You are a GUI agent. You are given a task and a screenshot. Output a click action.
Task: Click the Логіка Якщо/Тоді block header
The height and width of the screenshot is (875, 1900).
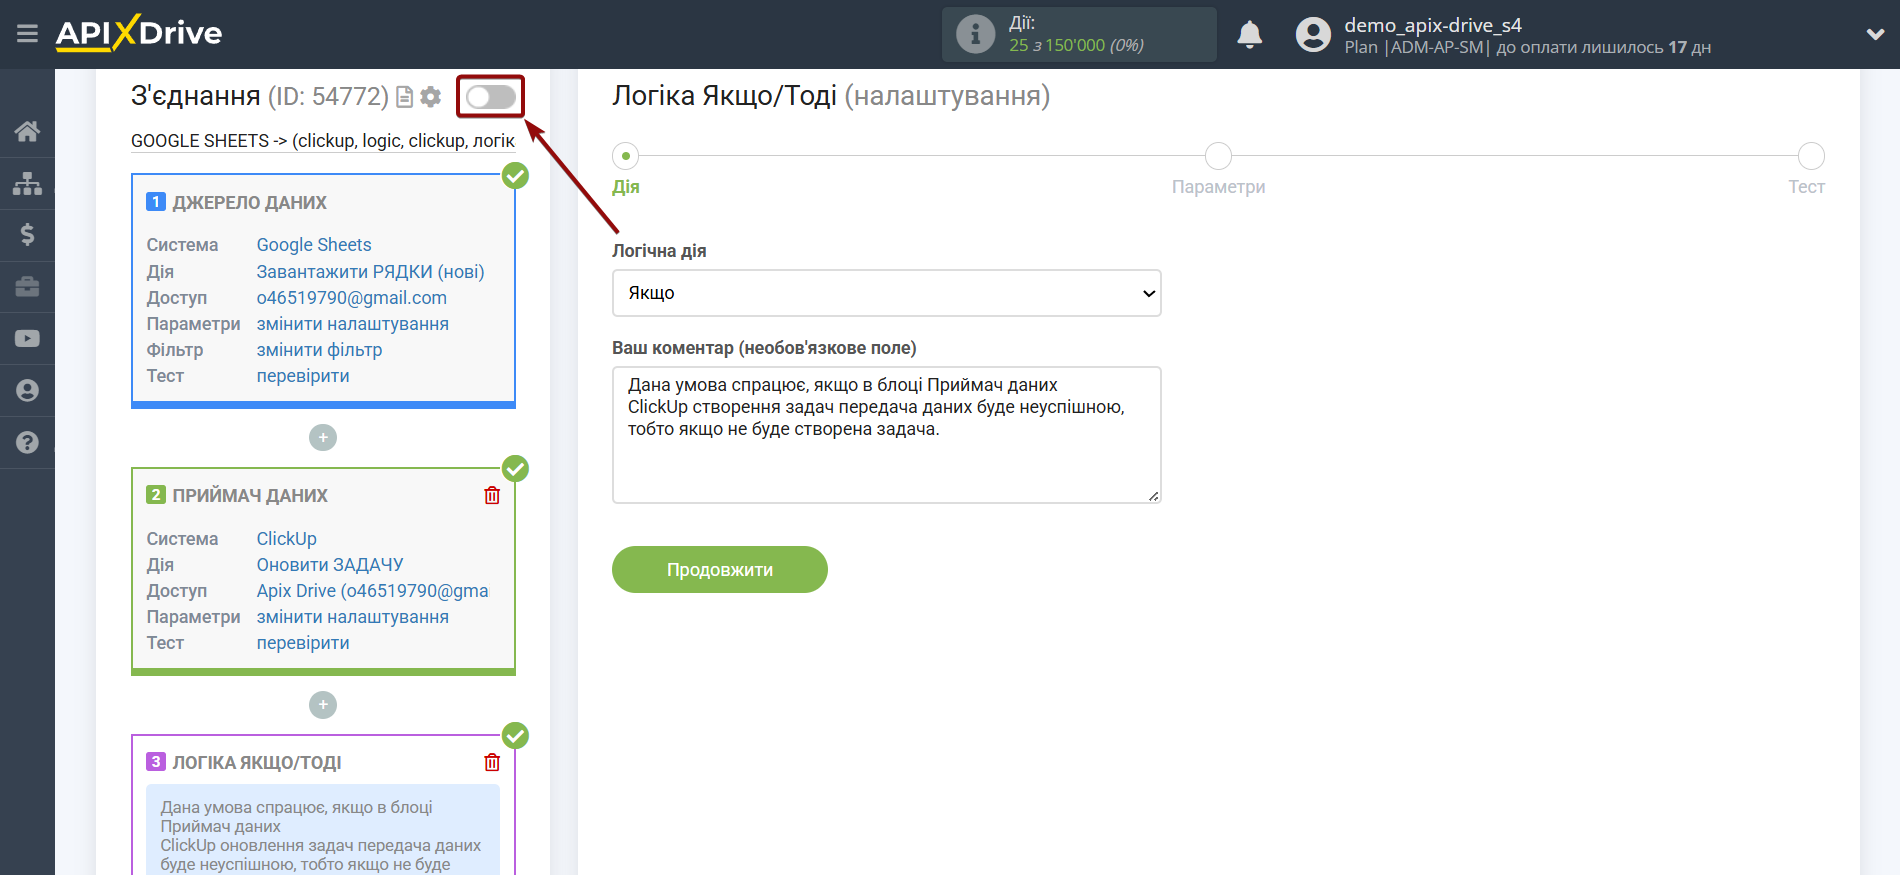point(257,763)
